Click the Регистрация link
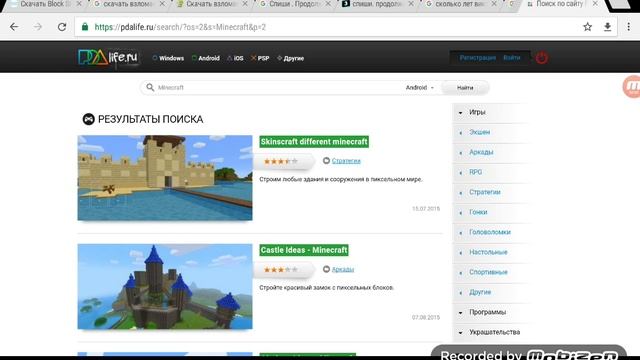Viewport: 640px width, 360px height. (478, 58)
